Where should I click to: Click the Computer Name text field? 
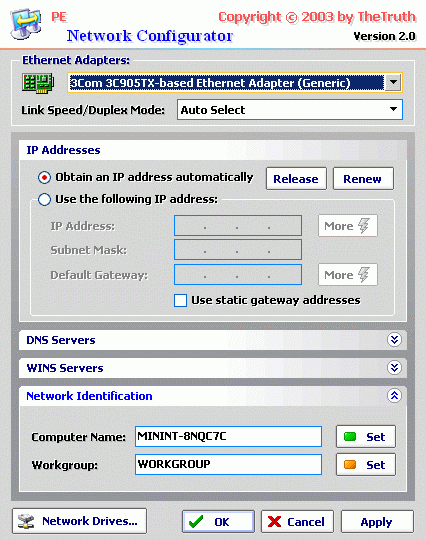228,437
